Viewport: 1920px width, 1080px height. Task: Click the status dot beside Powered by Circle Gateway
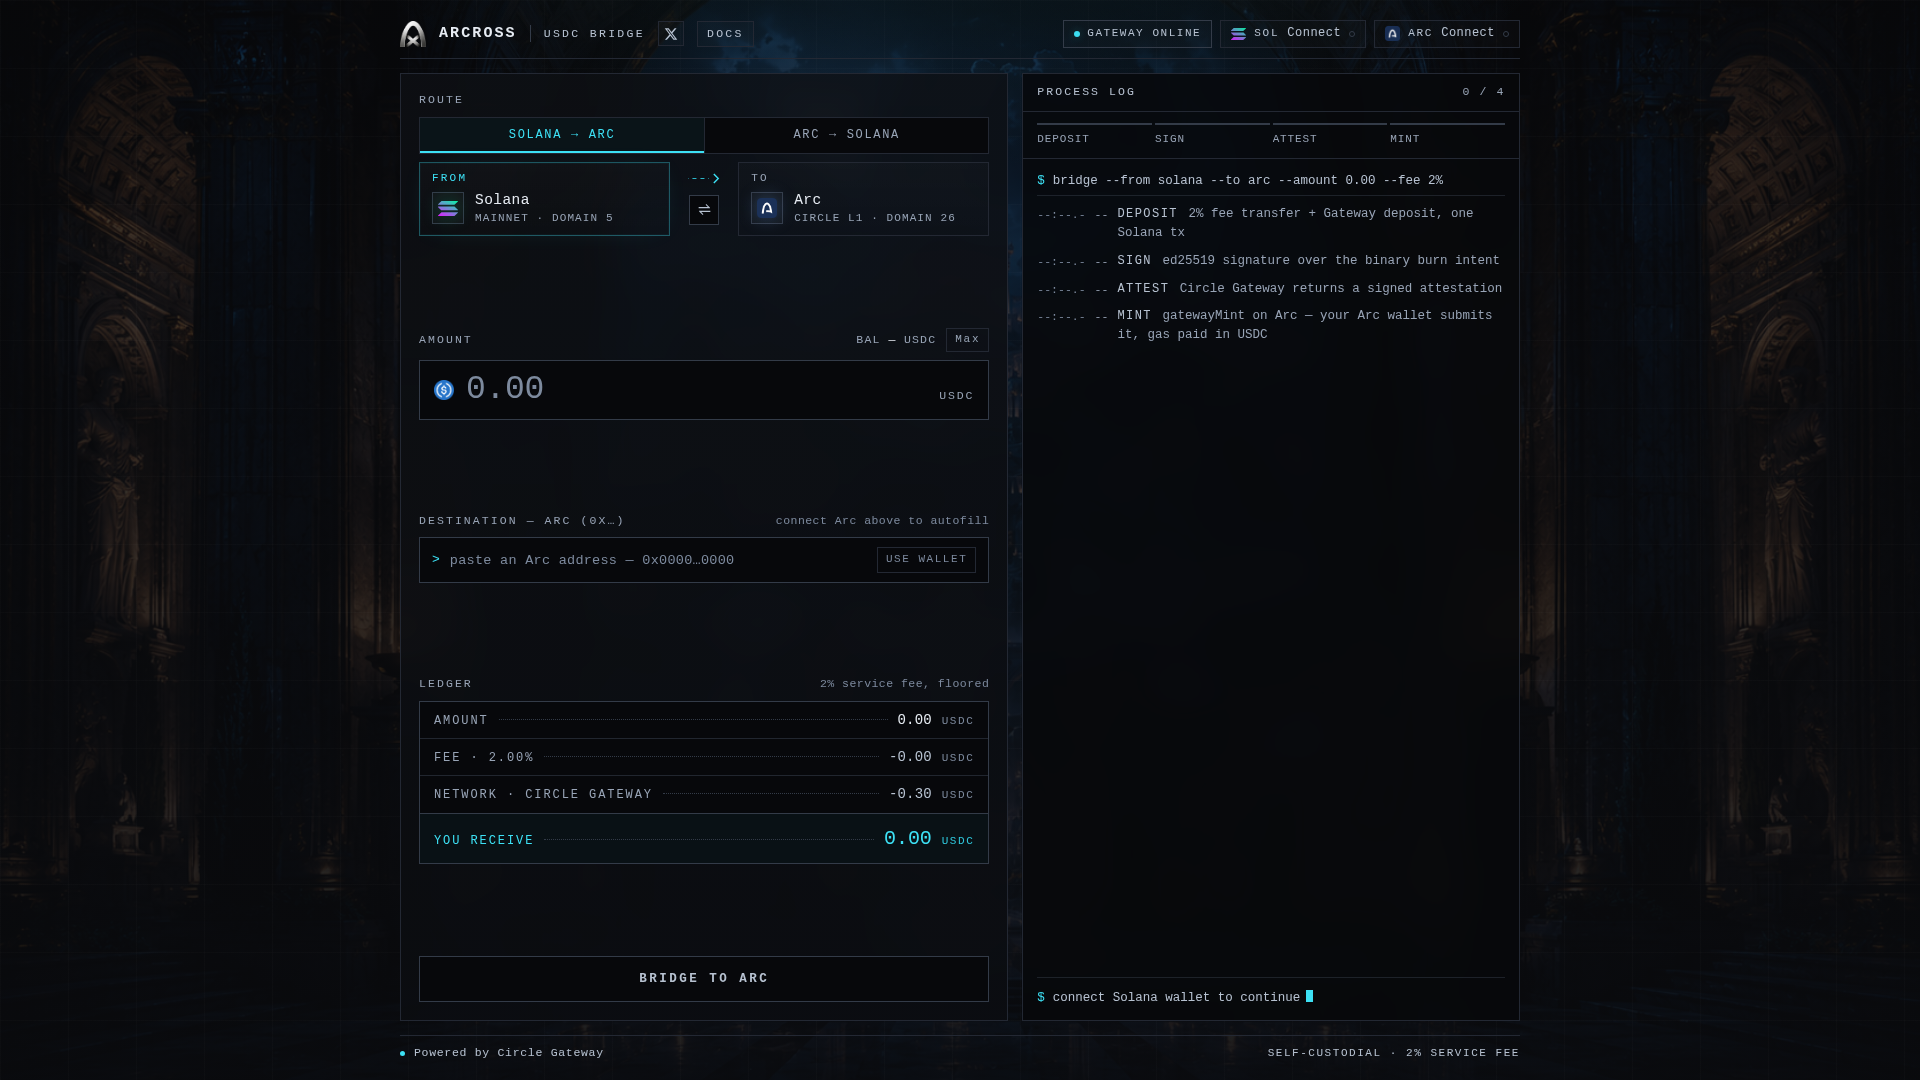tap(403, 1053)
